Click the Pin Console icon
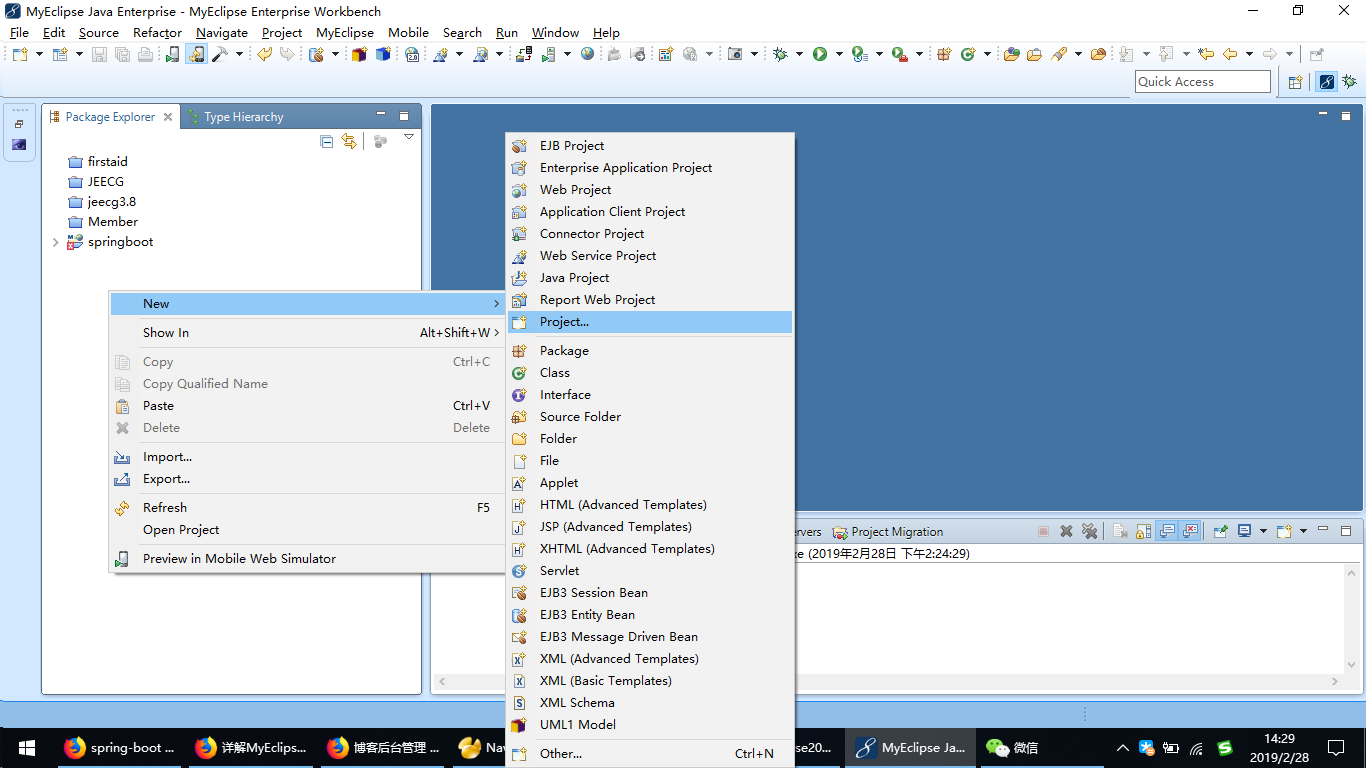Image resolution: width=1366 pixels, height=768 pixels. pyautogui.click(x=1220, y=531)
